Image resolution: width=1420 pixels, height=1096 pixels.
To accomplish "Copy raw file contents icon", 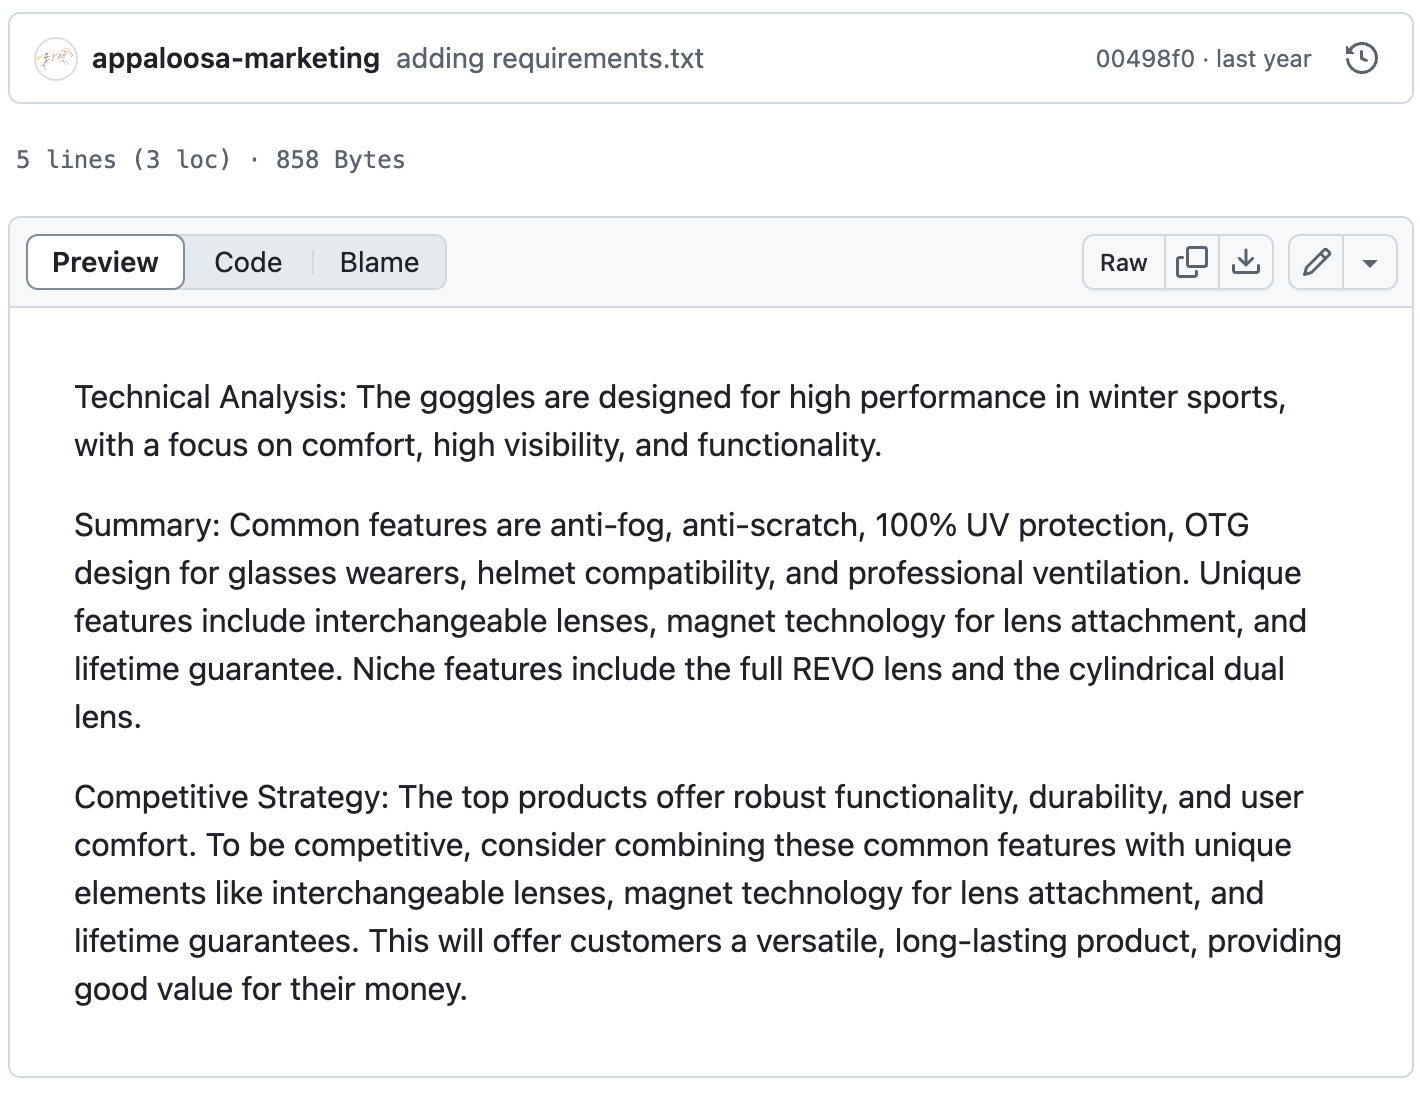I will pos(1192,262).
